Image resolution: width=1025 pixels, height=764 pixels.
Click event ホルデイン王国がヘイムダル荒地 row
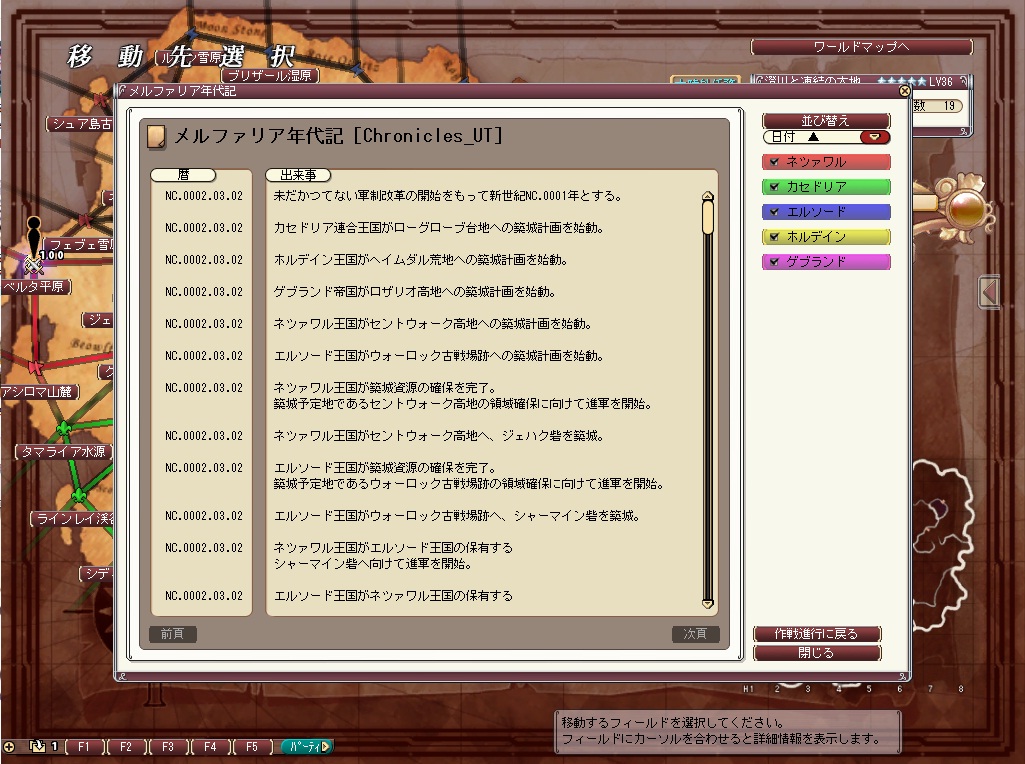pyautogui.click(x=420, y=259)
